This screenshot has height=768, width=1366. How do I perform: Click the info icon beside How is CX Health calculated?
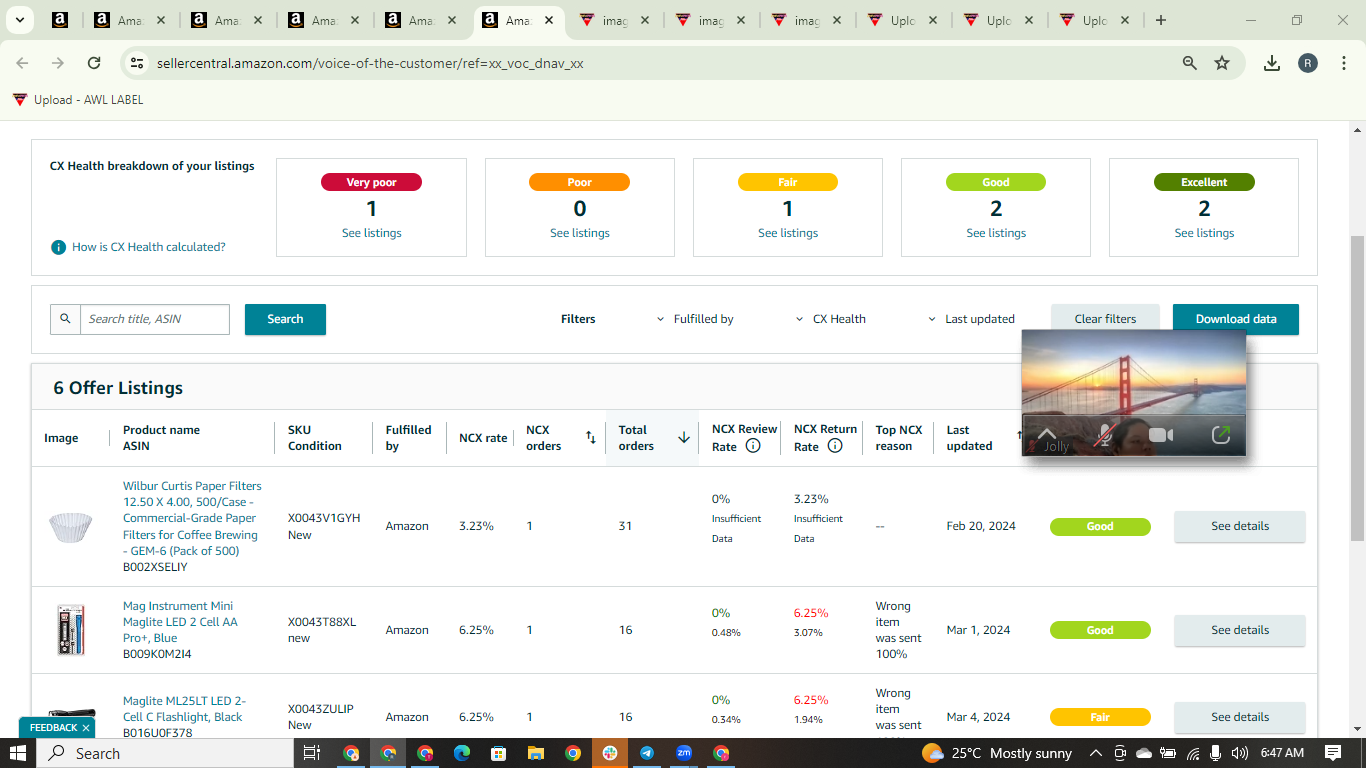(59, 247)
